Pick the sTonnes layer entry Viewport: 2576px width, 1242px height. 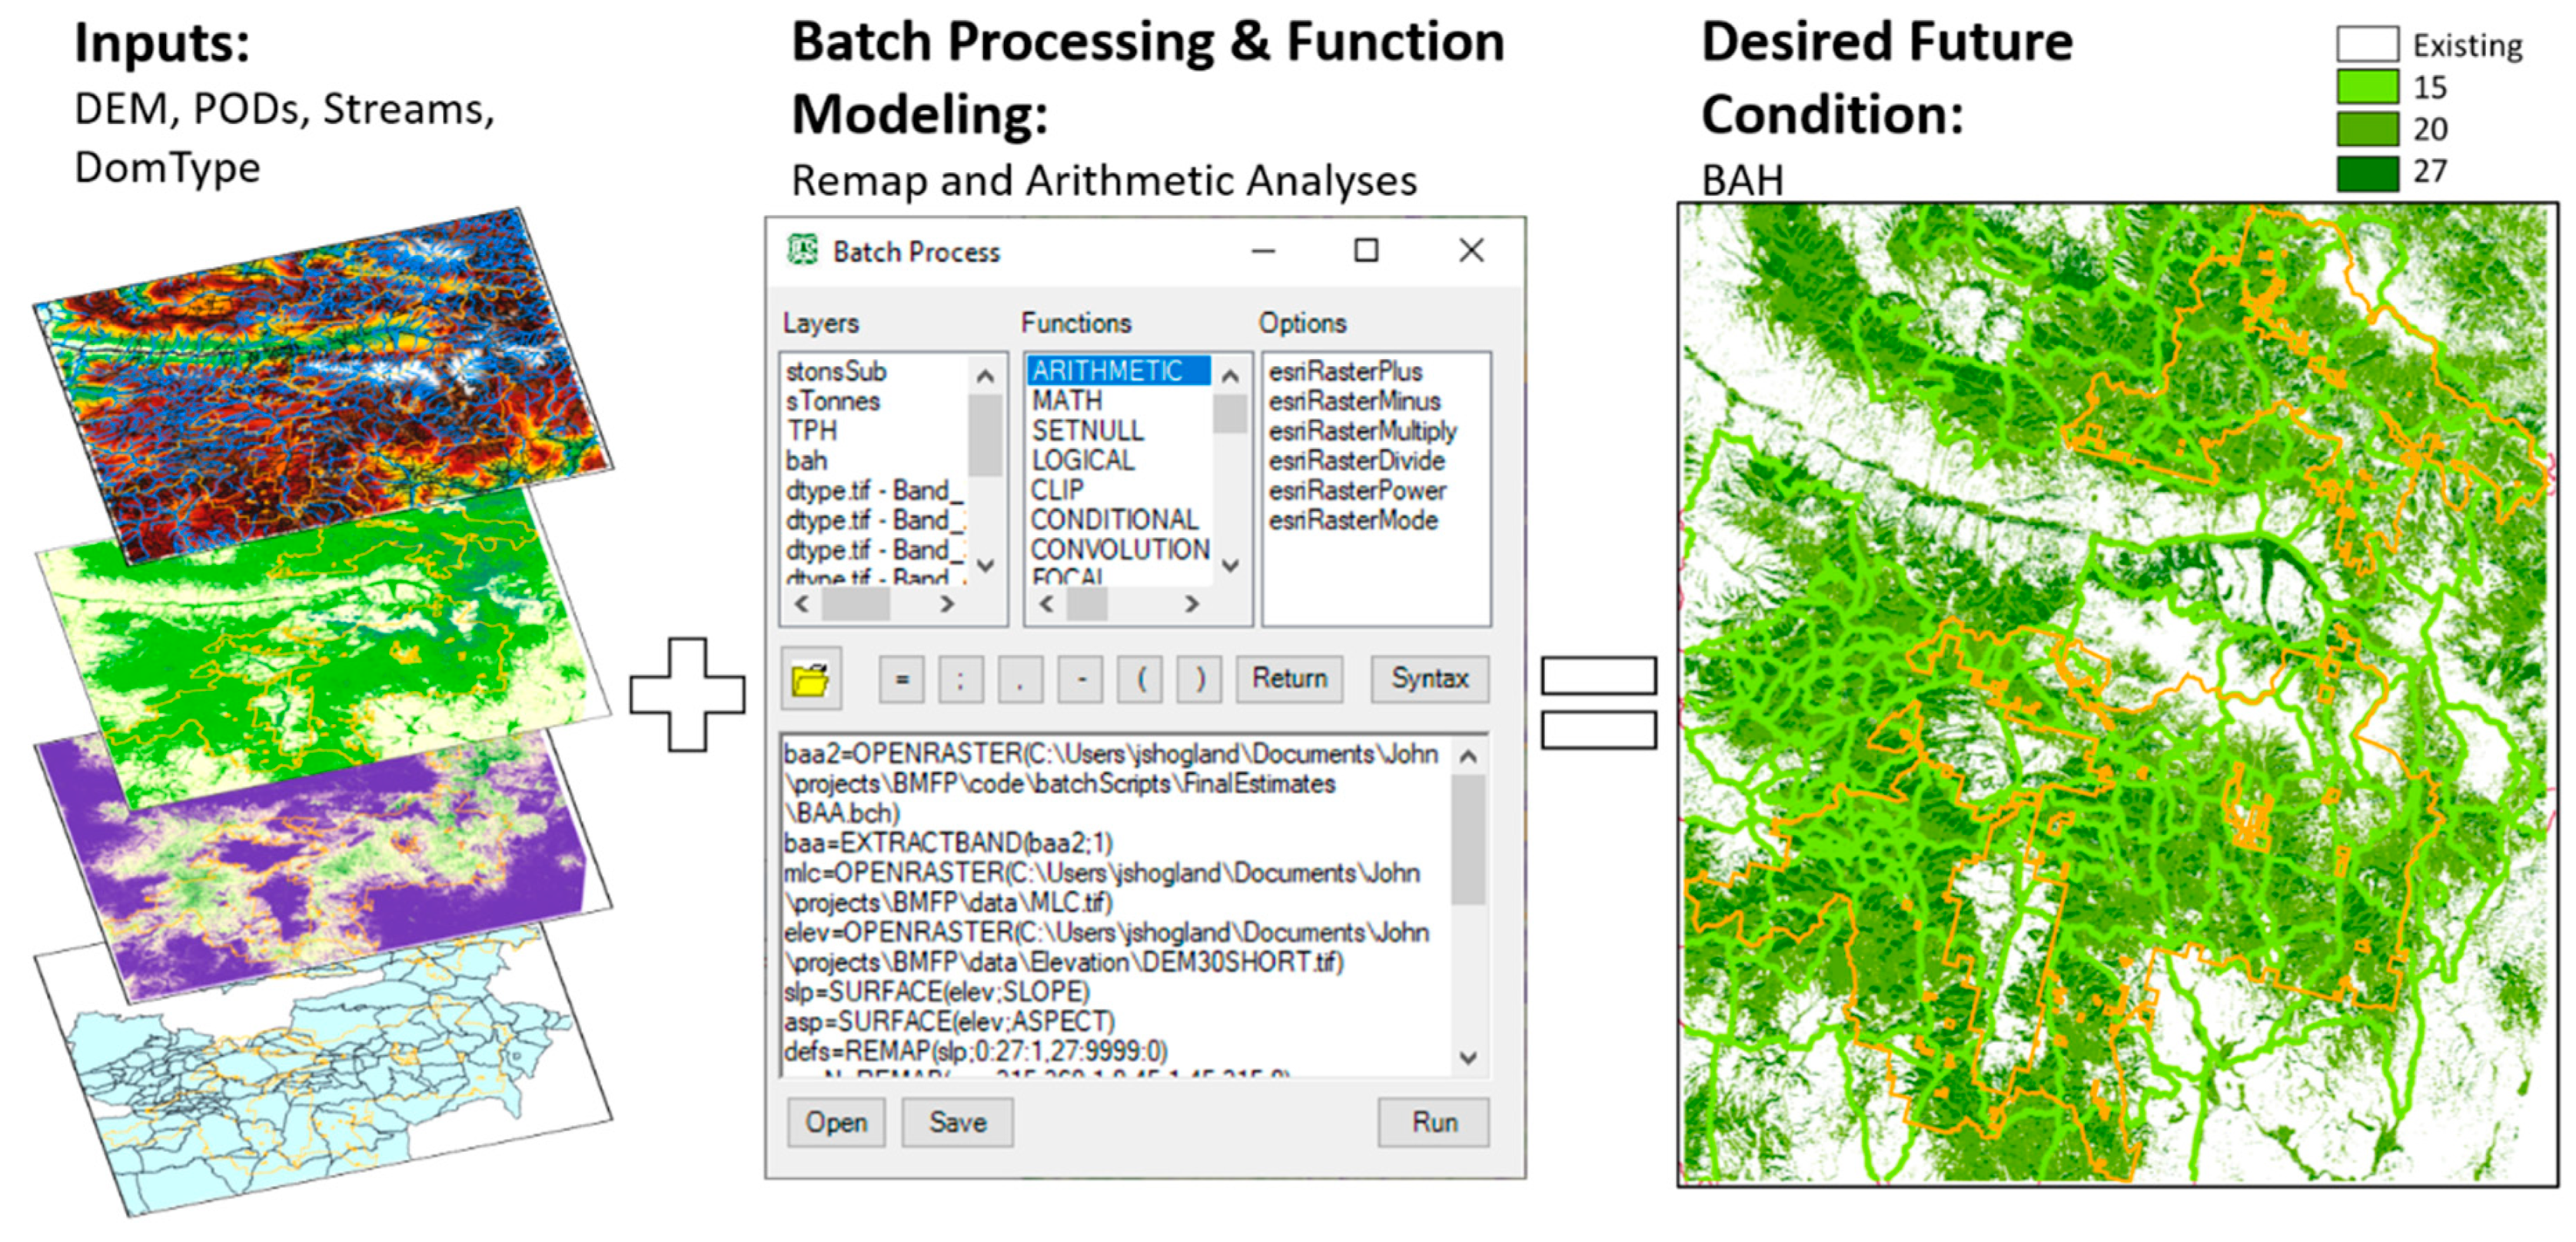pos(832,401)
